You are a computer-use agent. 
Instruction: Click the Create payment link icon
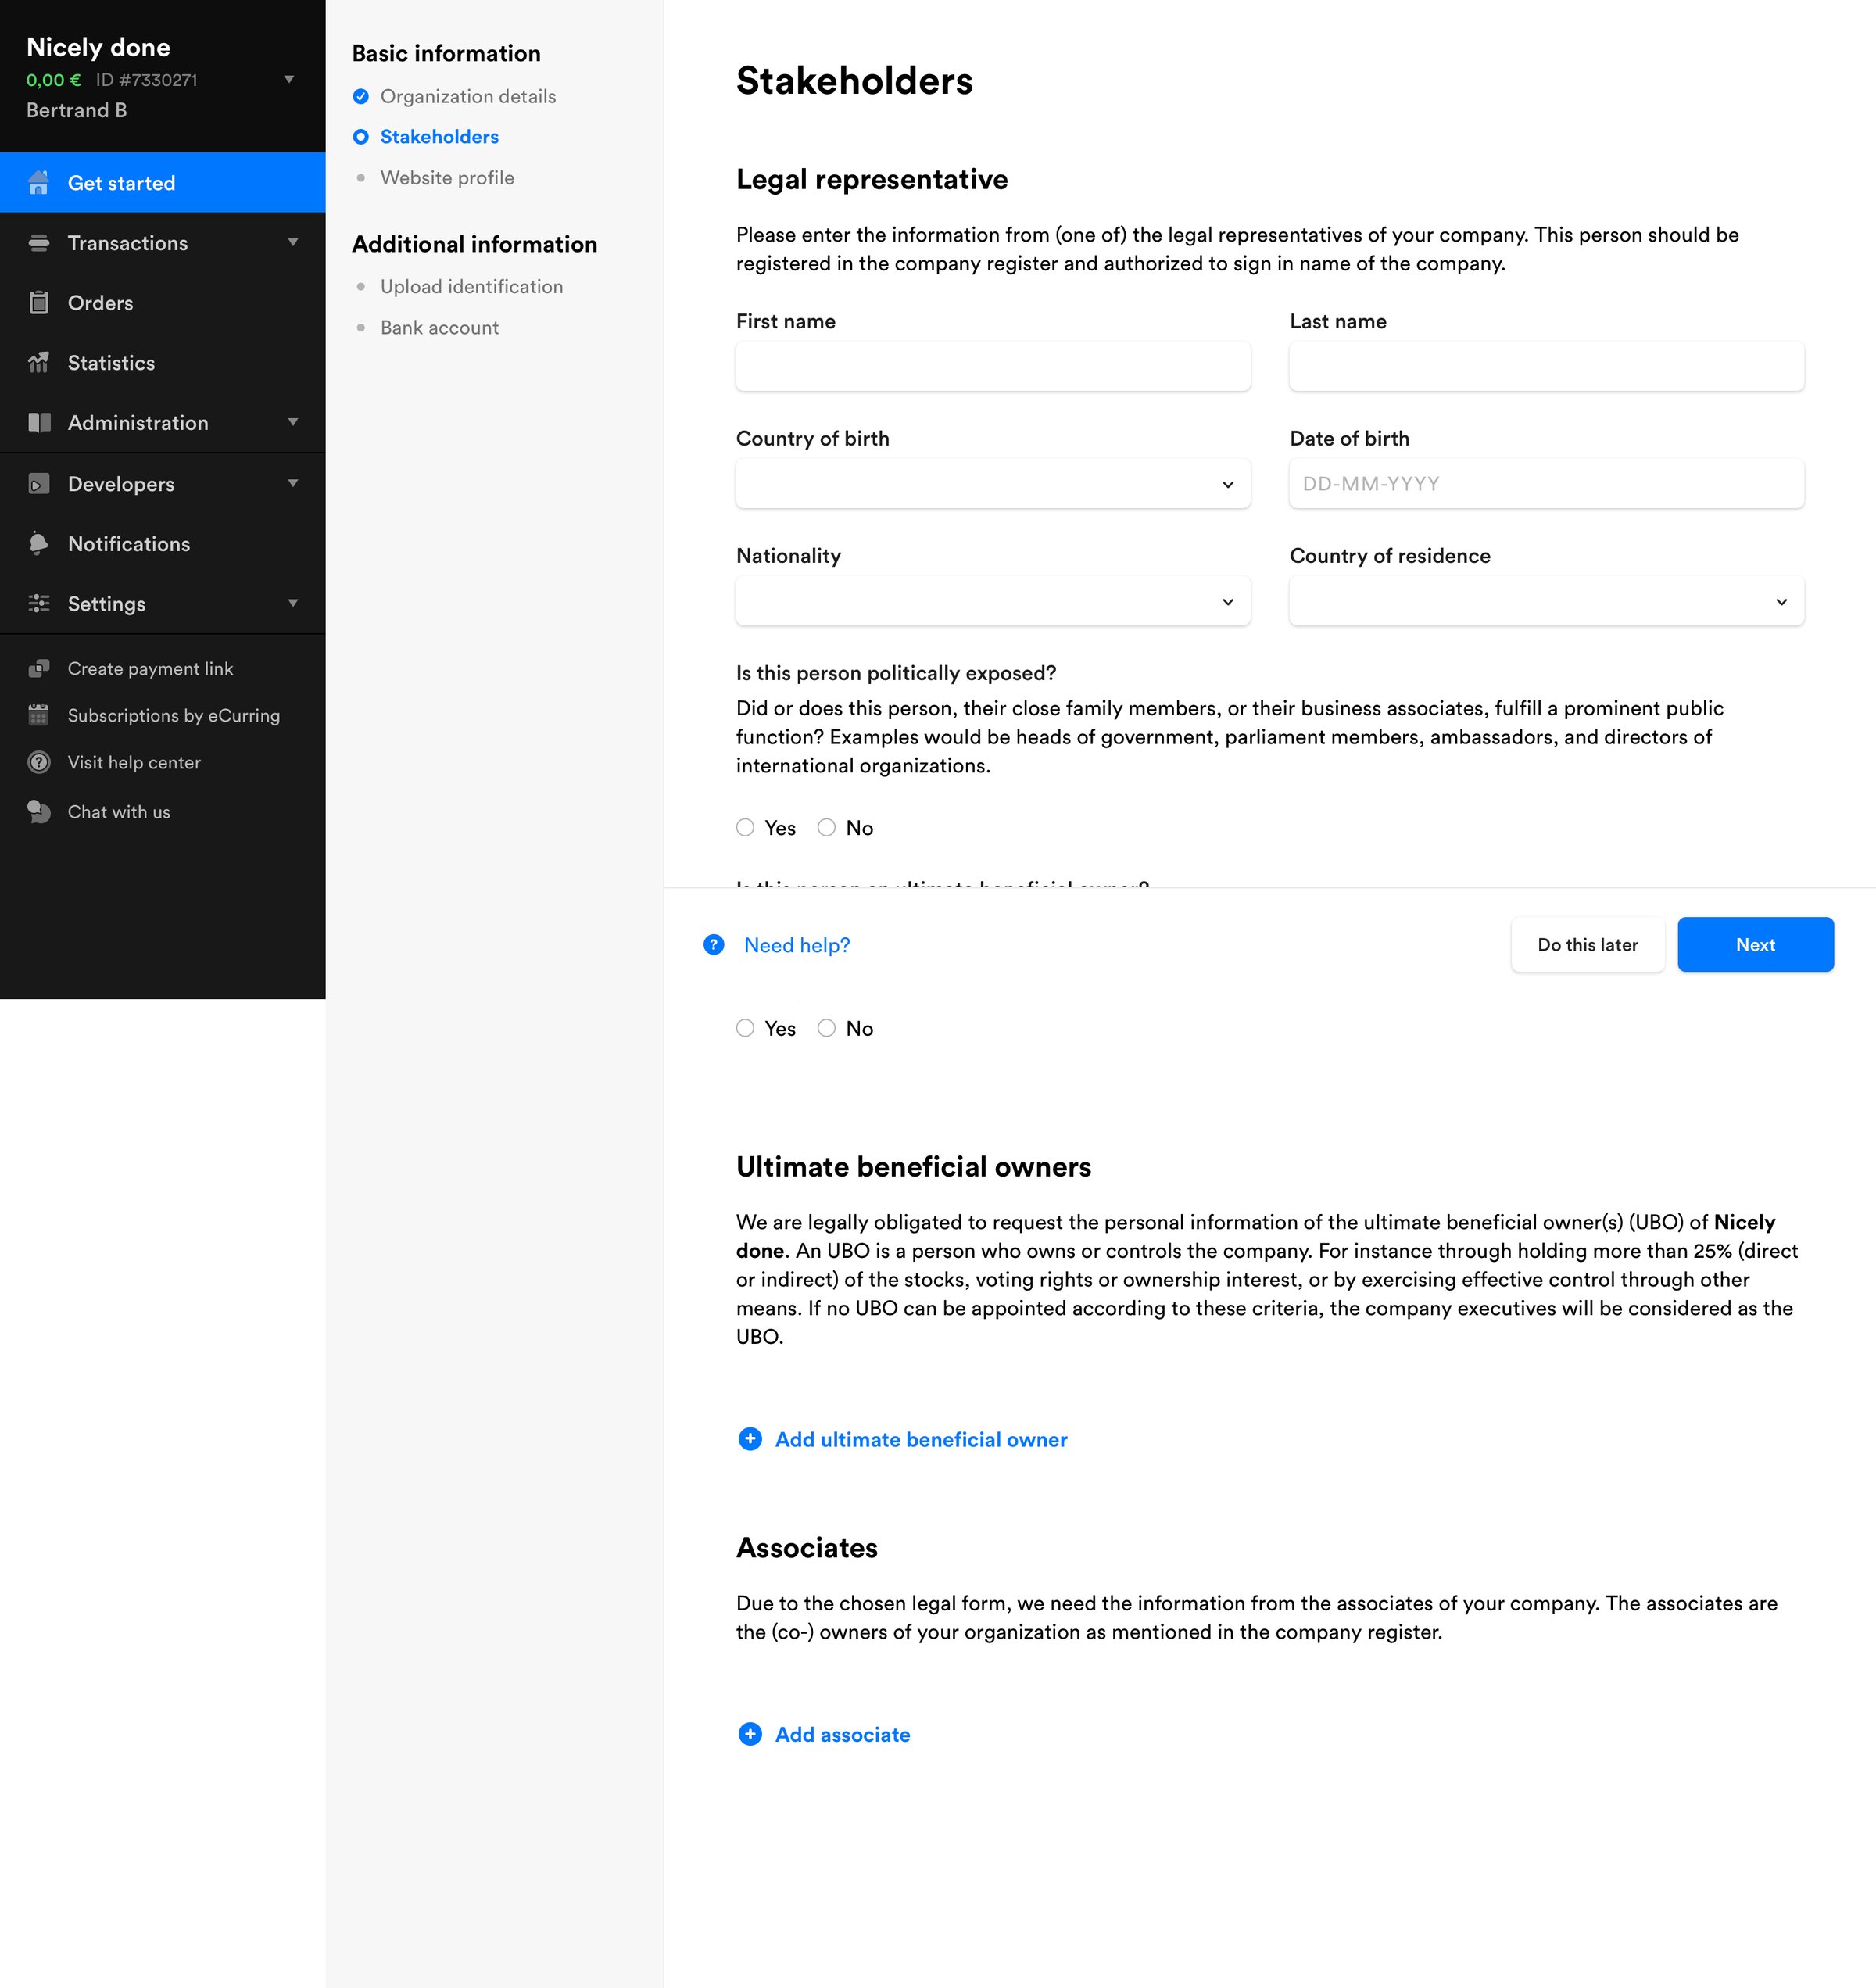39,668
